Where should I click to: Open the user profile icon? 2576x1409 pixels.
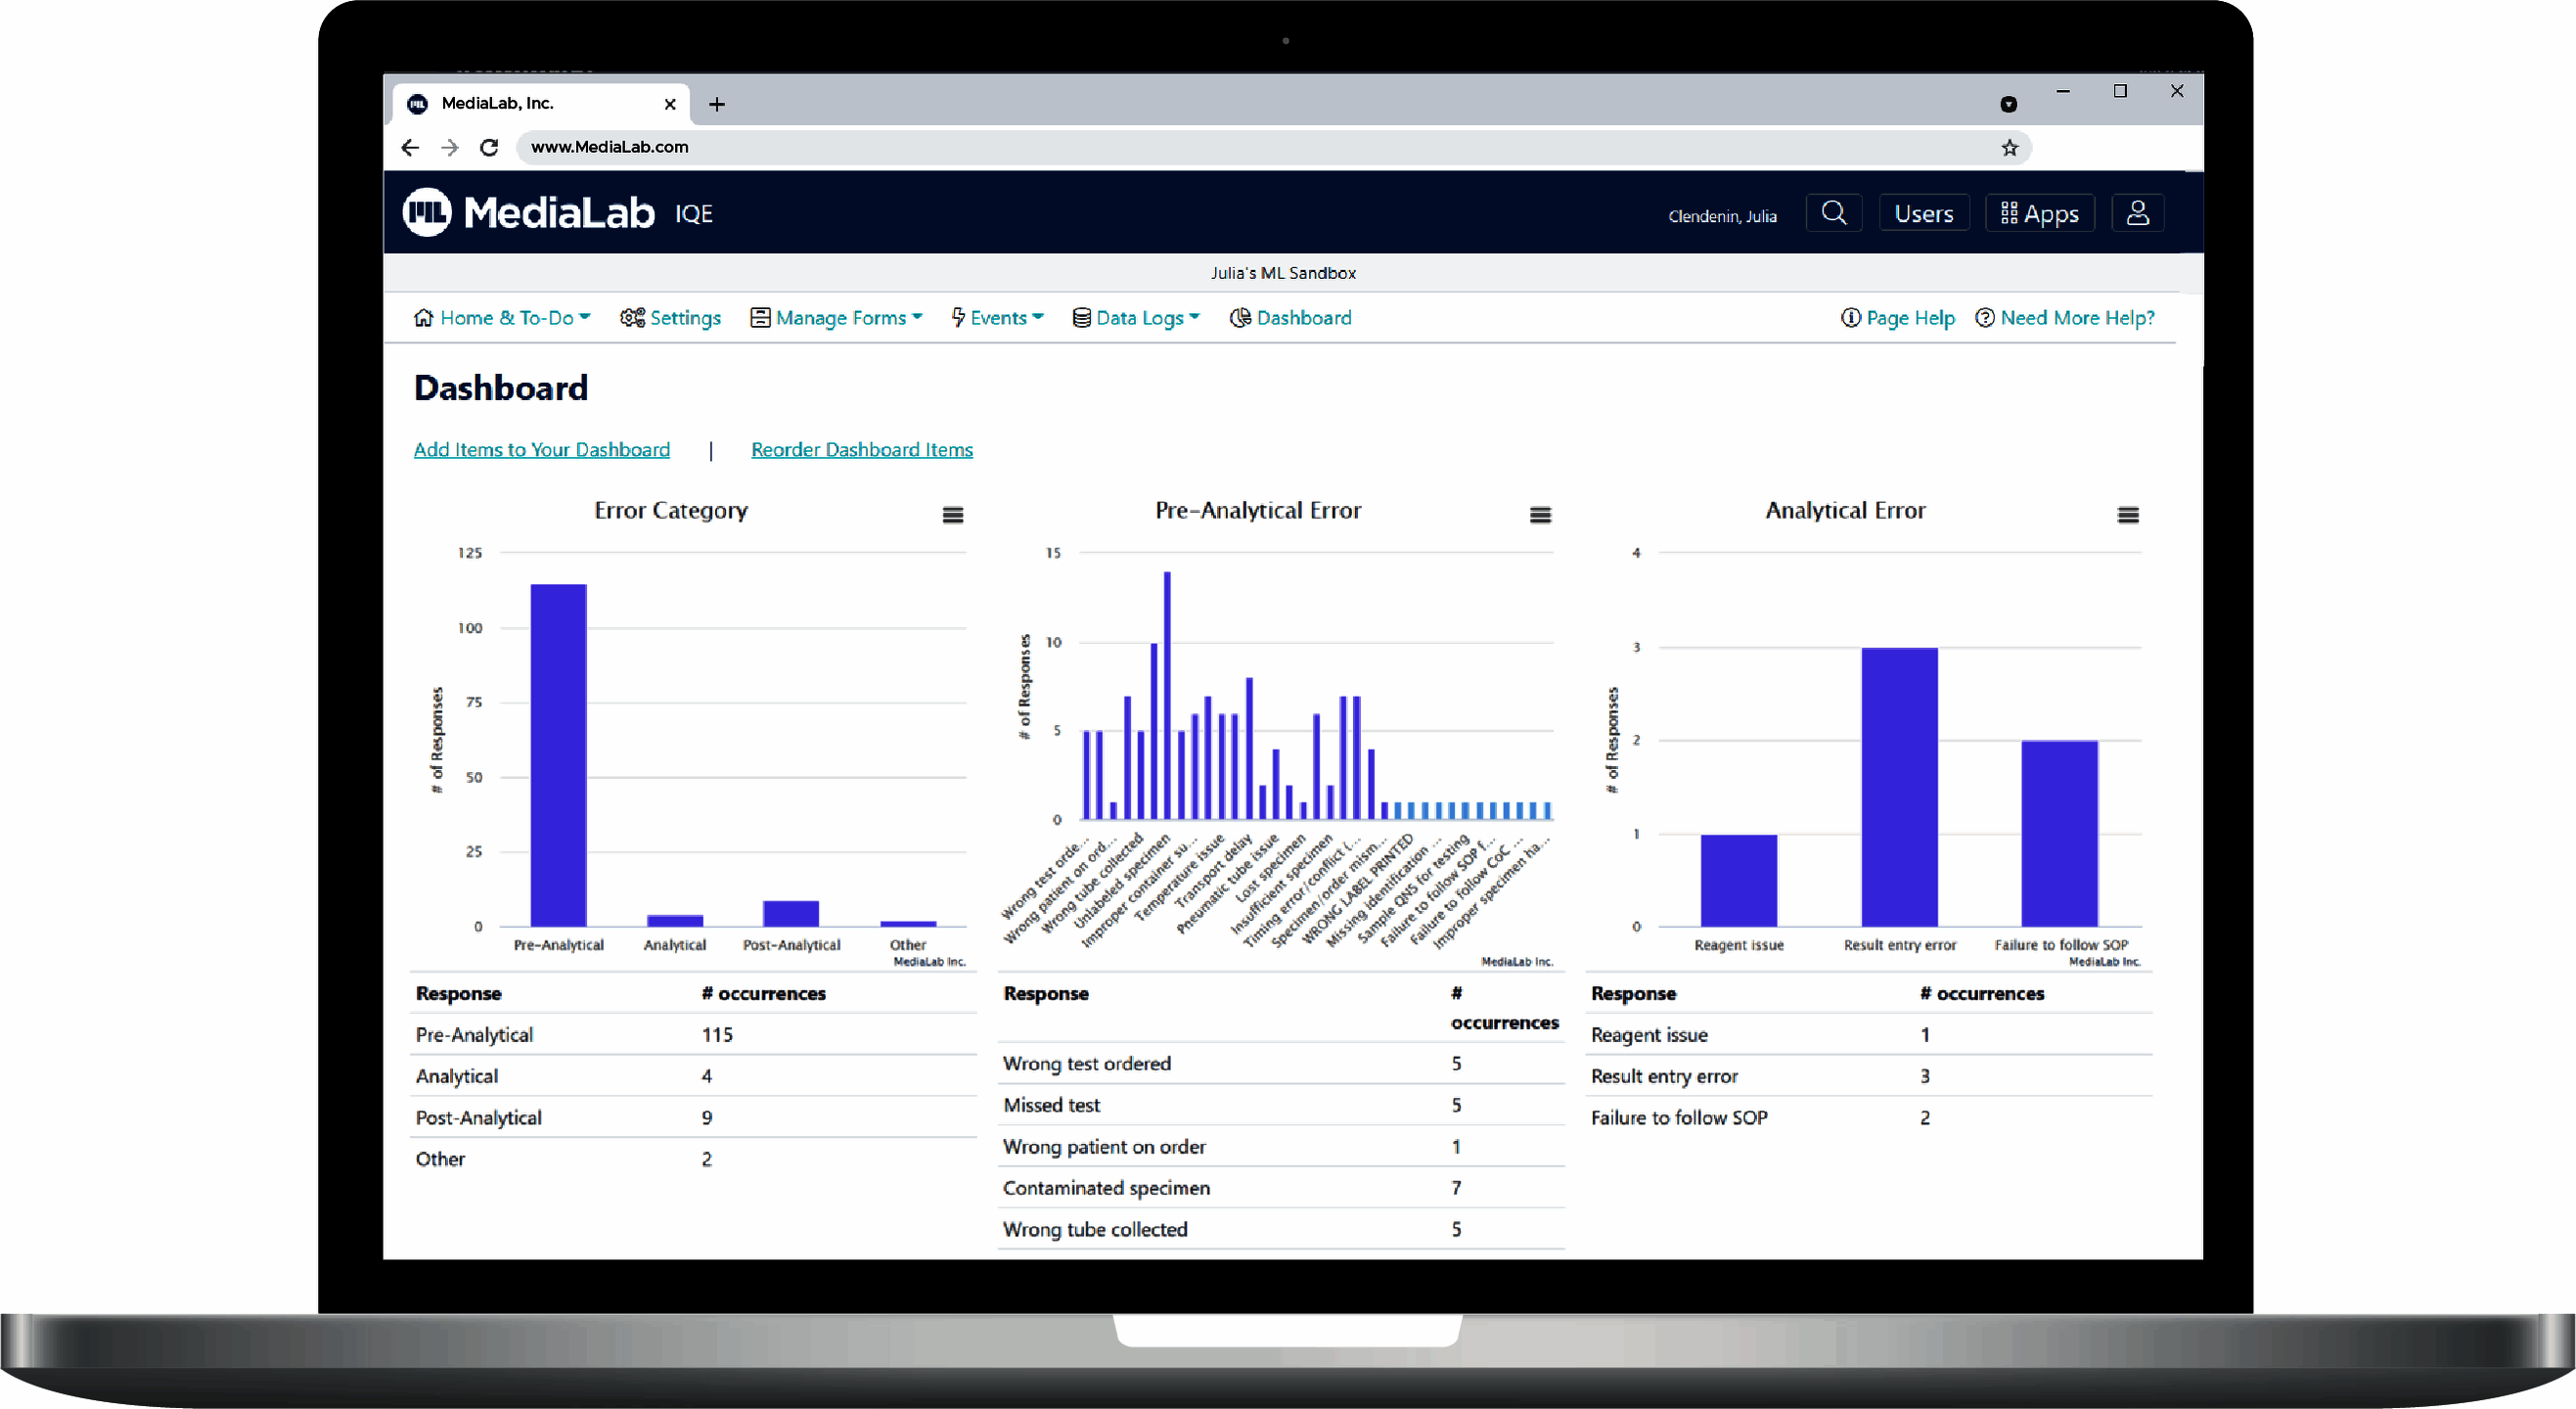tap(2137, 213)
